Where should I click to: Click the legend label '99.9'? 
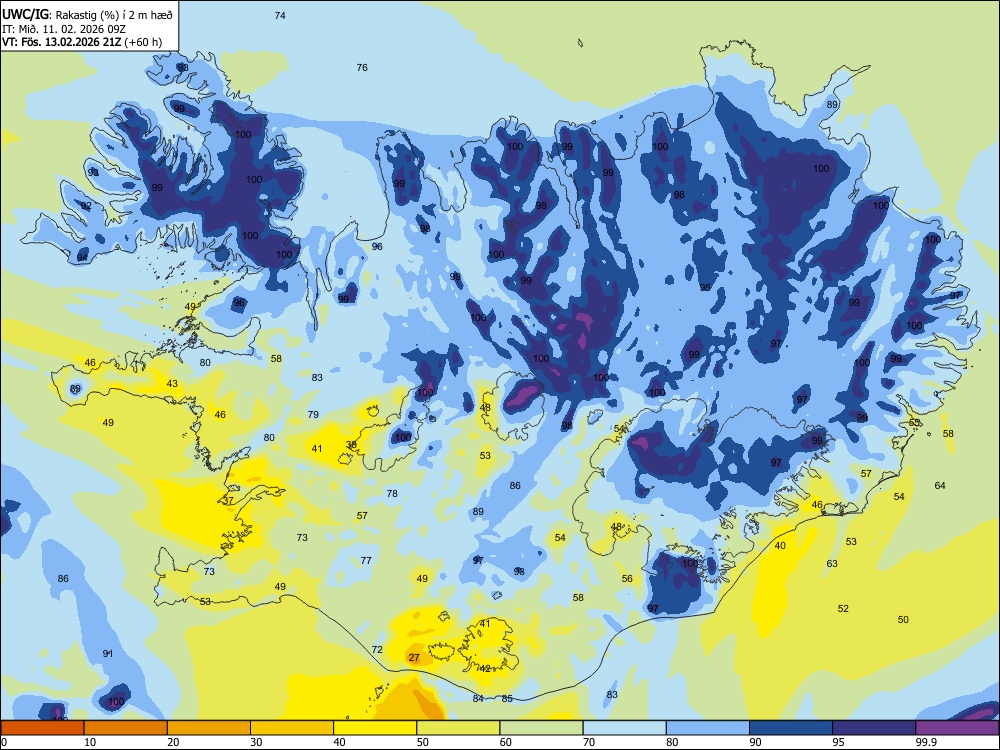926,742
